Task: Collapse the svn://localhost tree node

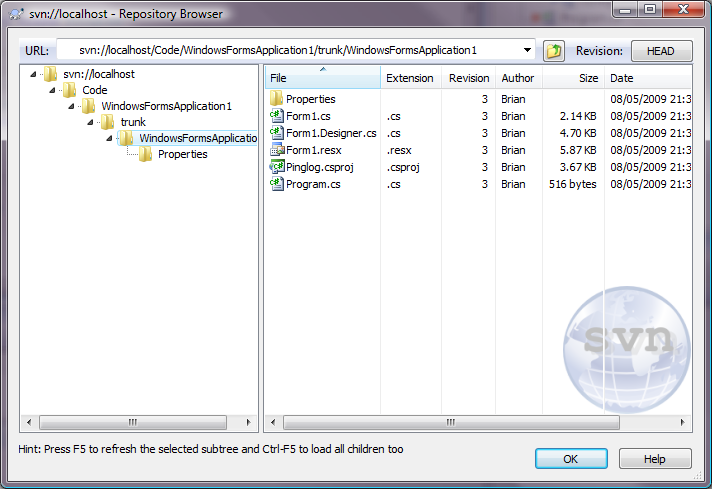Action: point(33,74)
